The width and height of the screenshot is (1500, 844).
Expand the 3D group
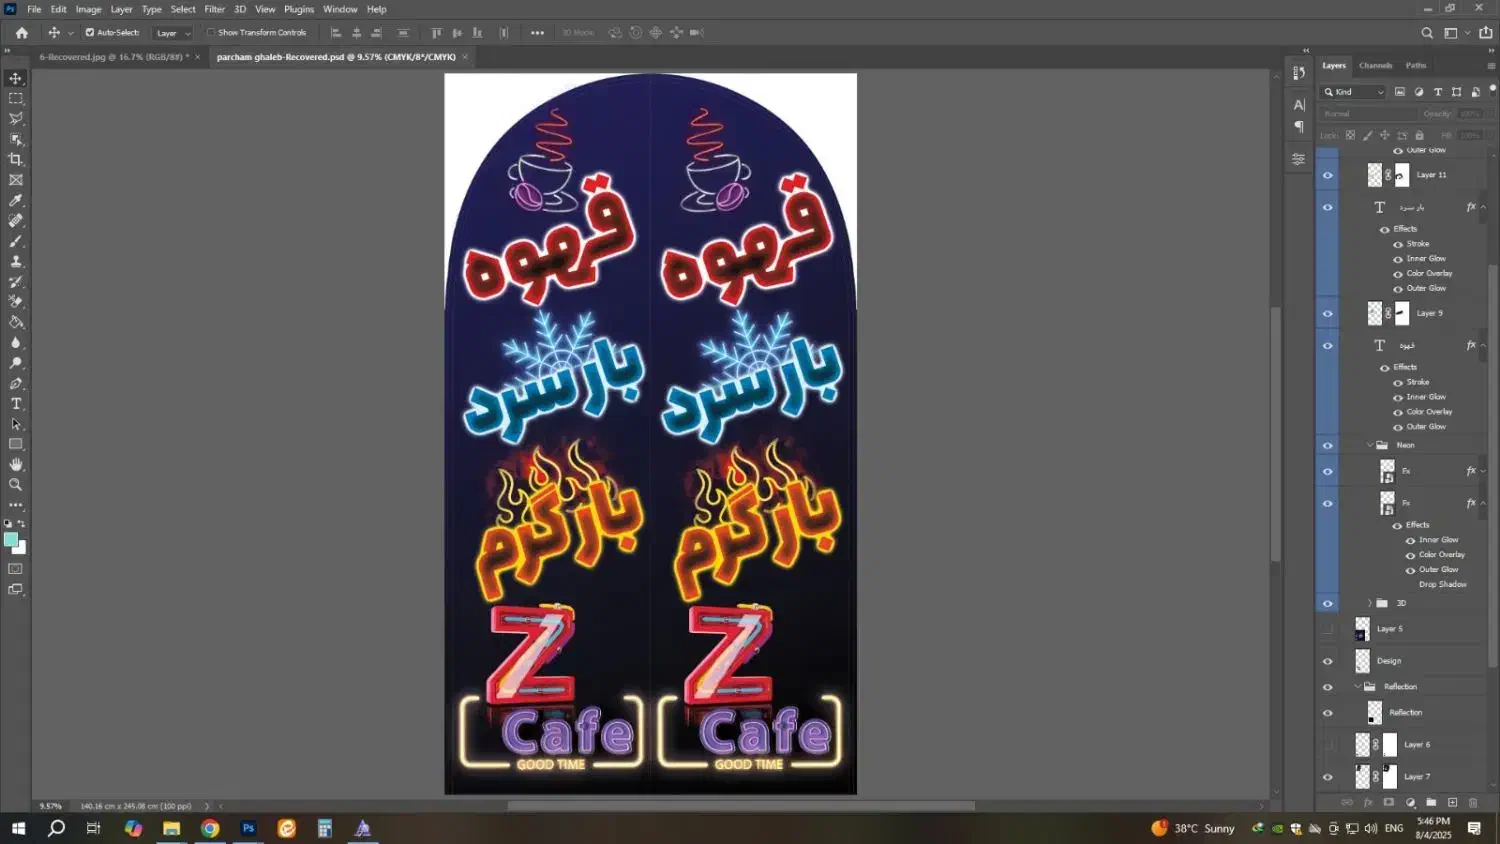[1369, 603]
